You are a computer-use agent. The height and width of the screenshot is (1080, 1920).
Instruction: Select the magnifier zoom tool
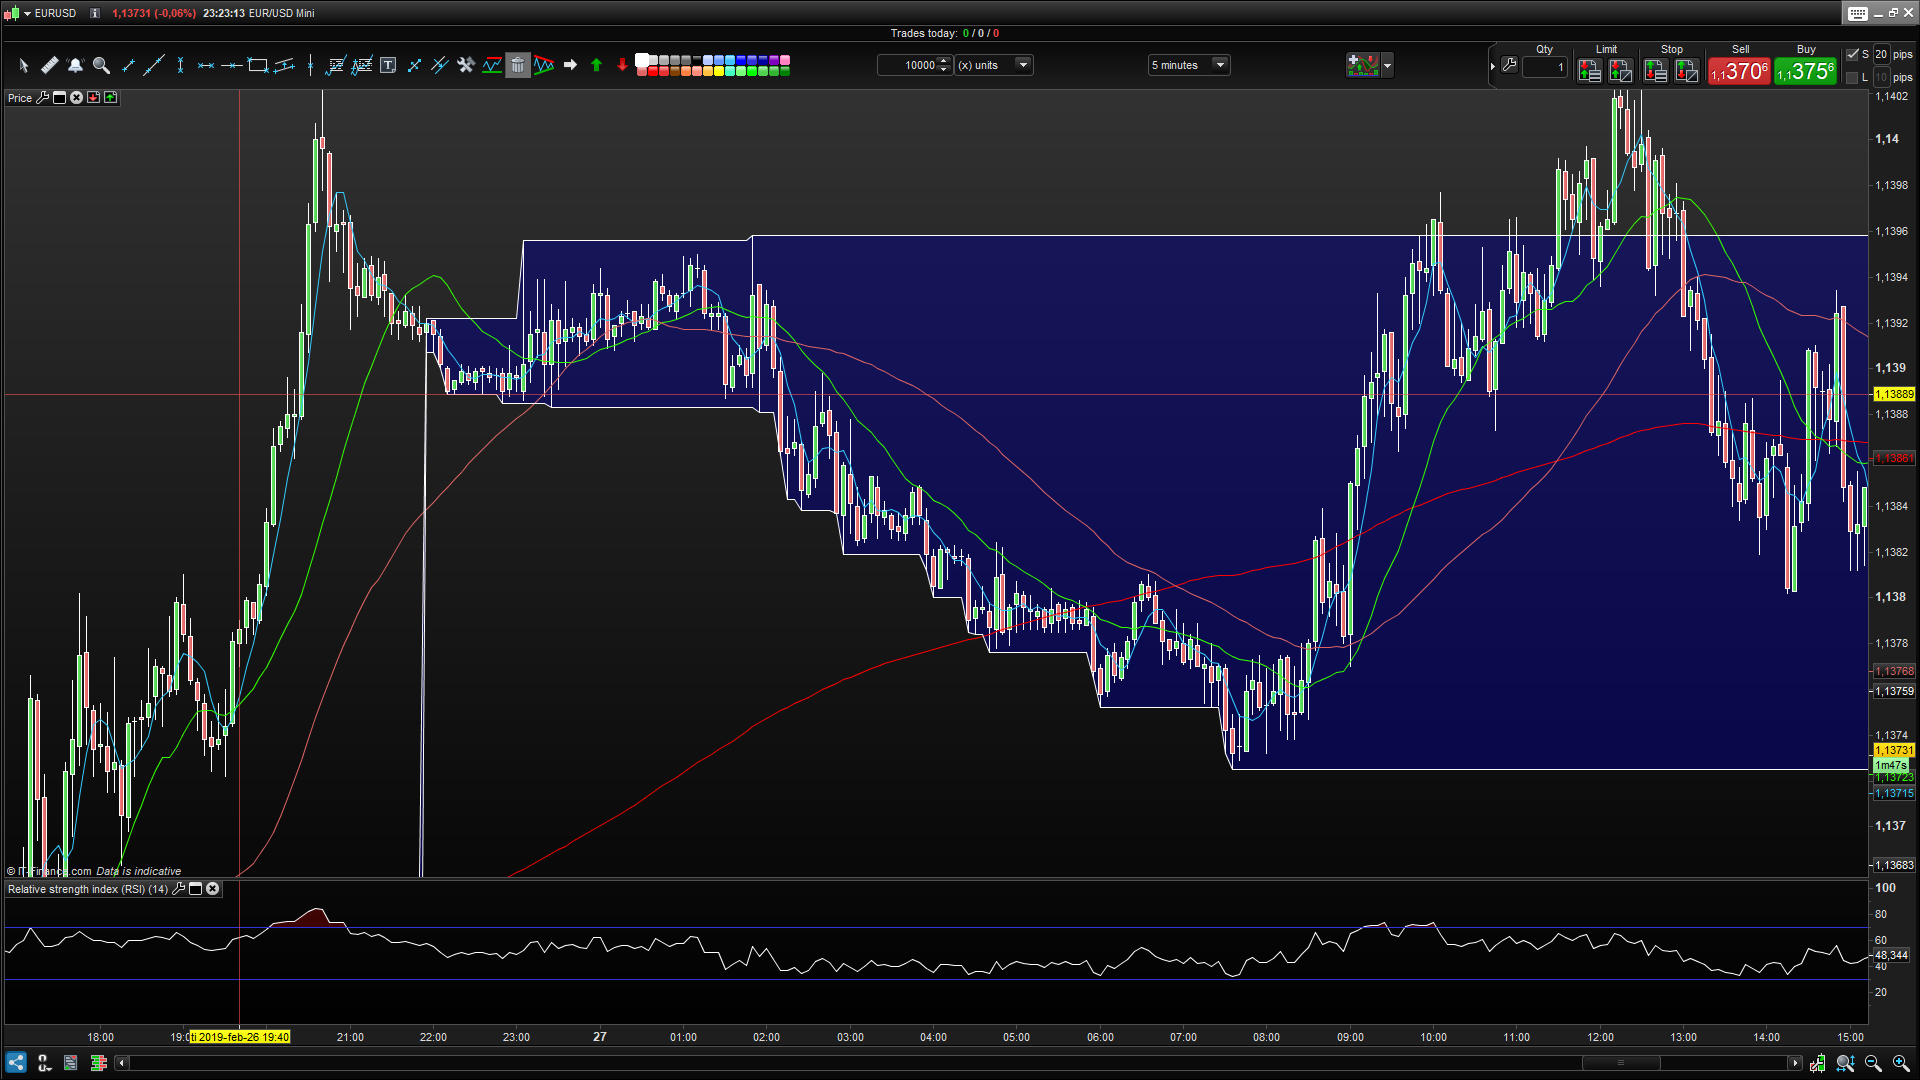coord(101,65)
